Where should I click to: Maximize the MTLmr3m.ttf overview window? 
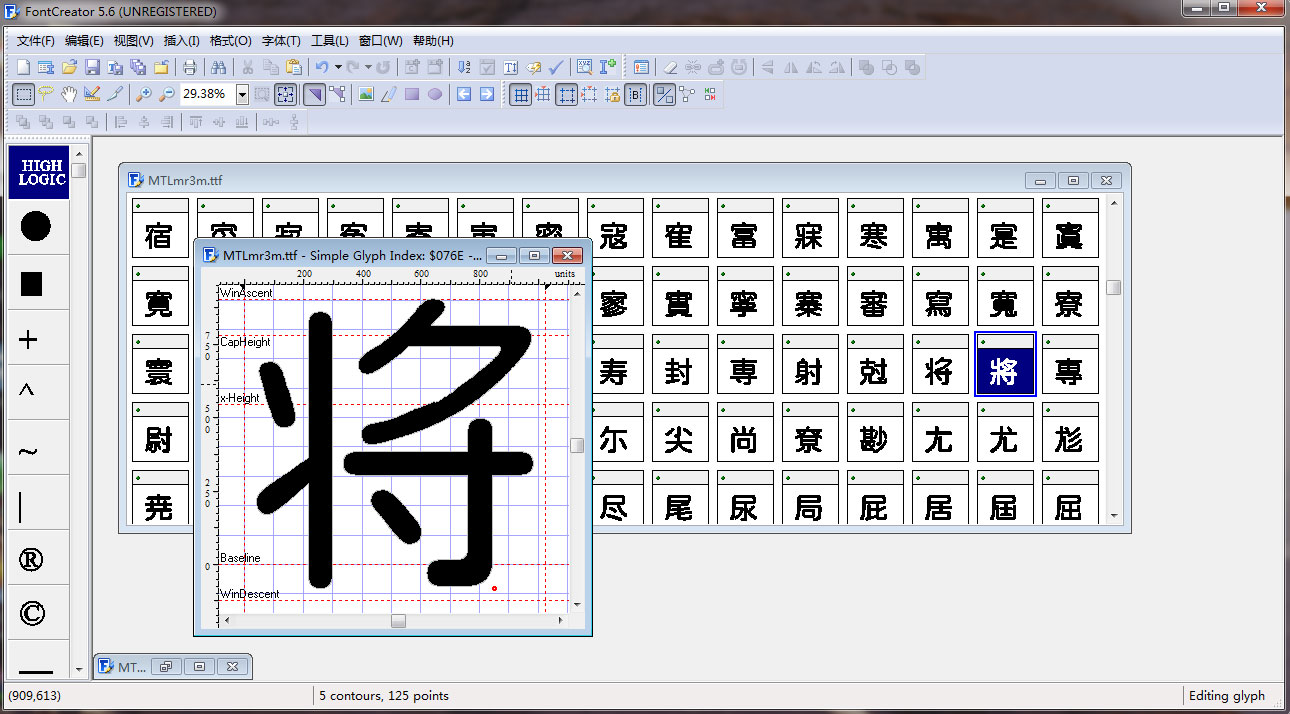click(x=1073, y=181)
